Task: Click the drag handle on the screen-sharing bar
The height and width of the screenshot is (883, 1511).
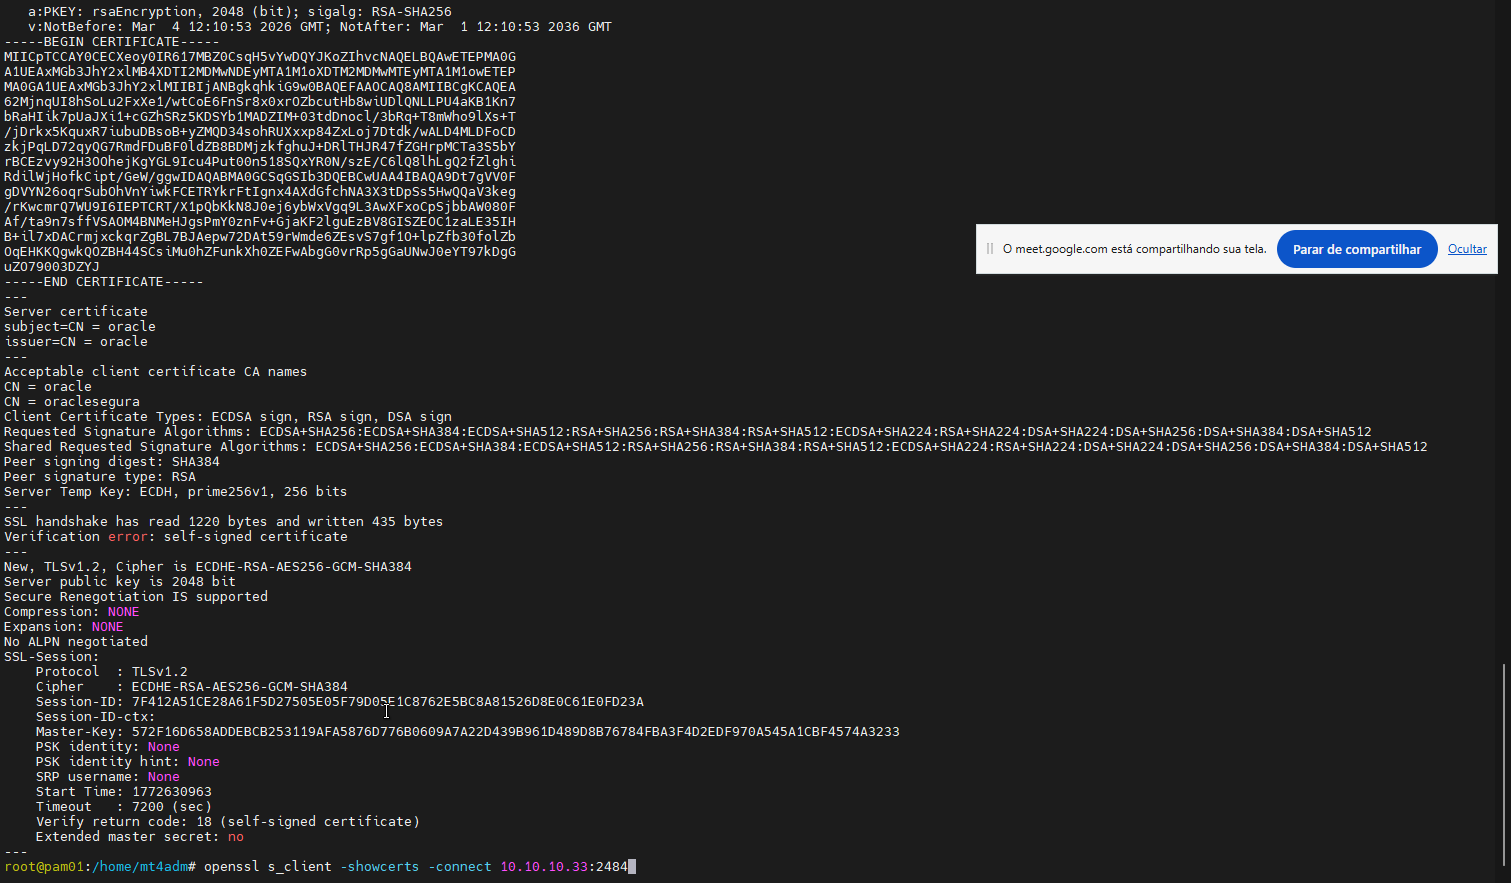Action: 990,249
